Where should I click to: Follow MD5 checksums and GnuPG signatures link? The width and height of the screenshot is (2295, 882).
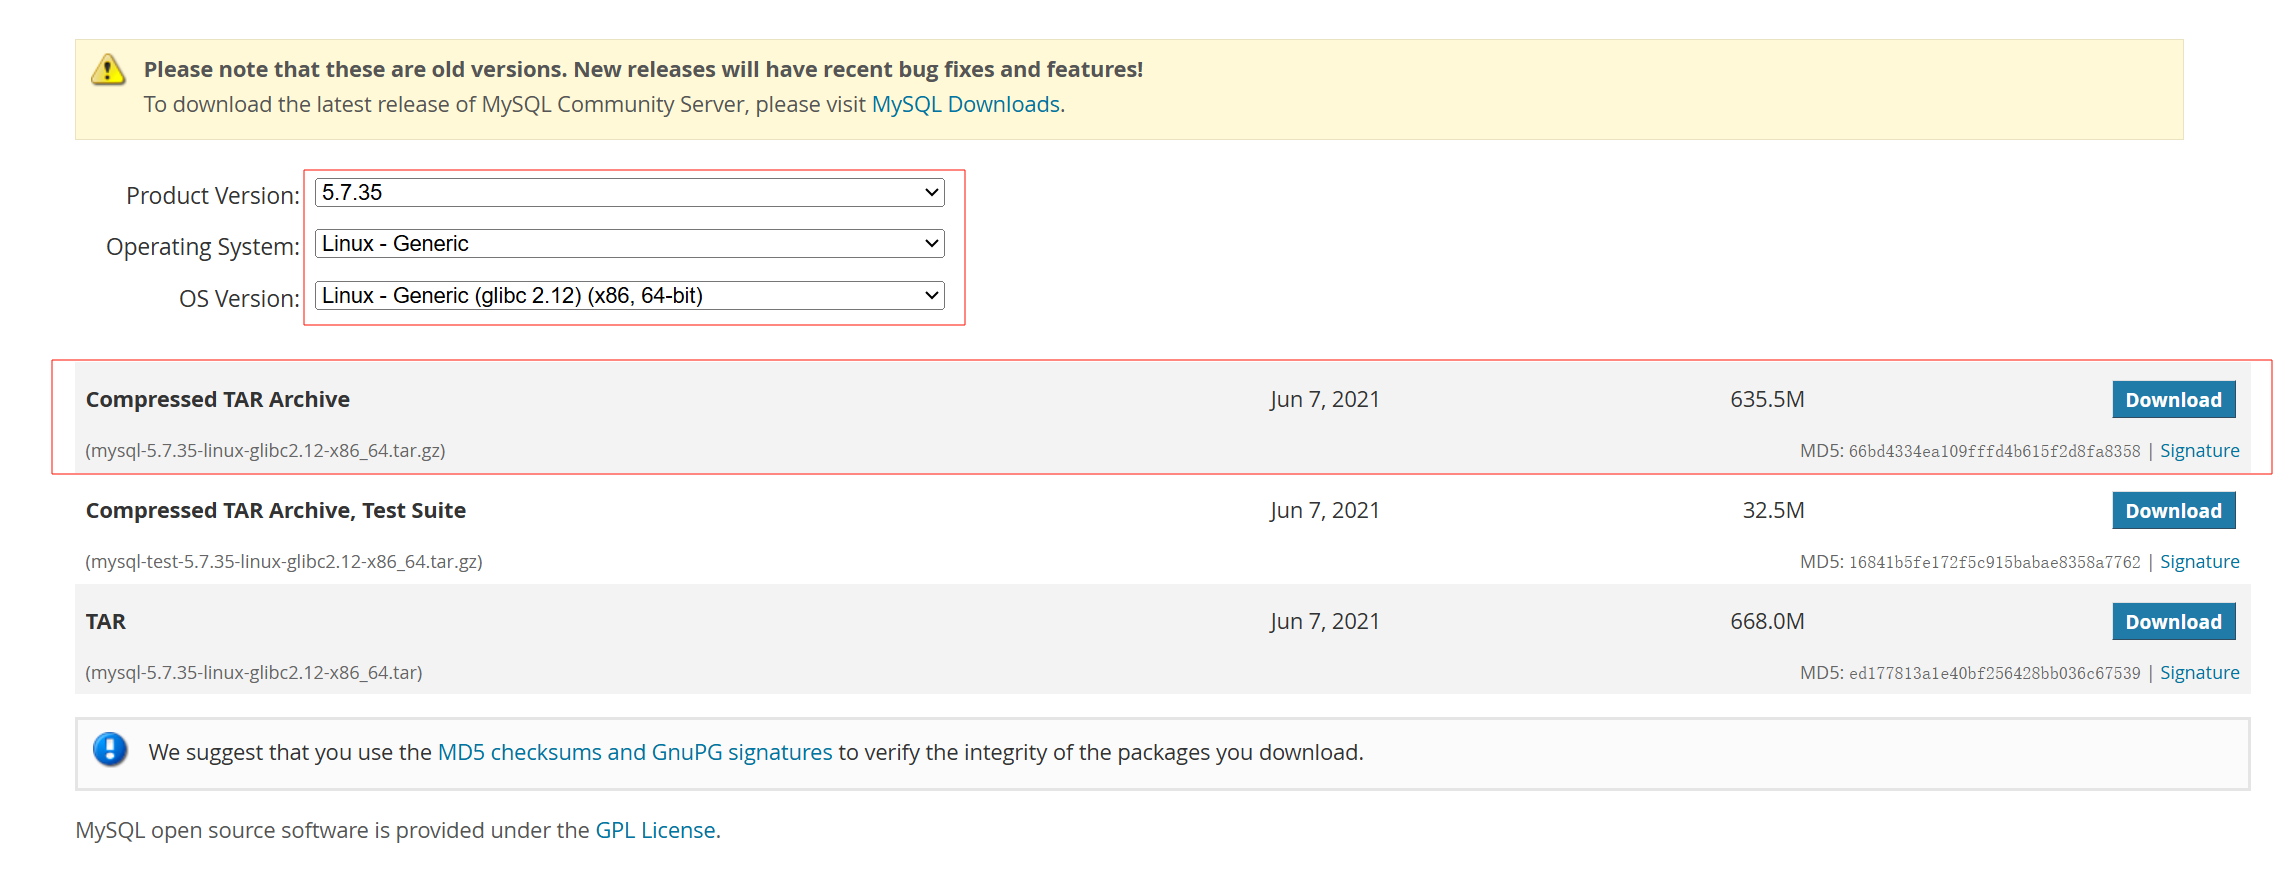(x=635, y=752)
